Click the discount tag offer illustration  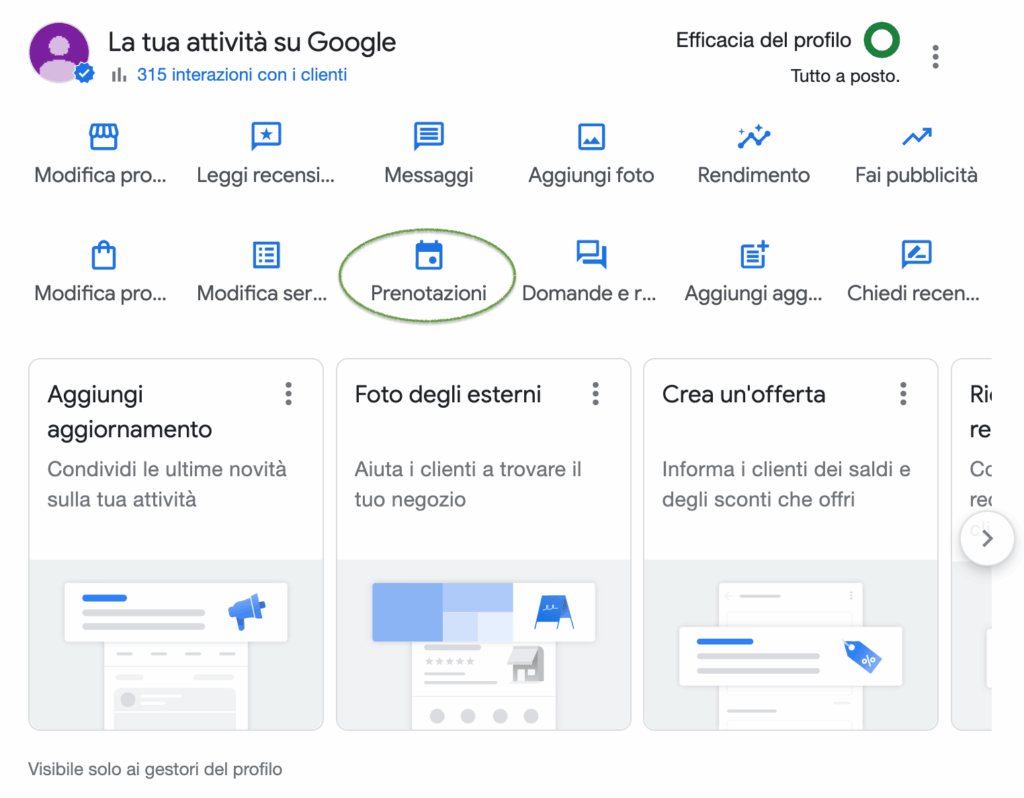point(862,656)
